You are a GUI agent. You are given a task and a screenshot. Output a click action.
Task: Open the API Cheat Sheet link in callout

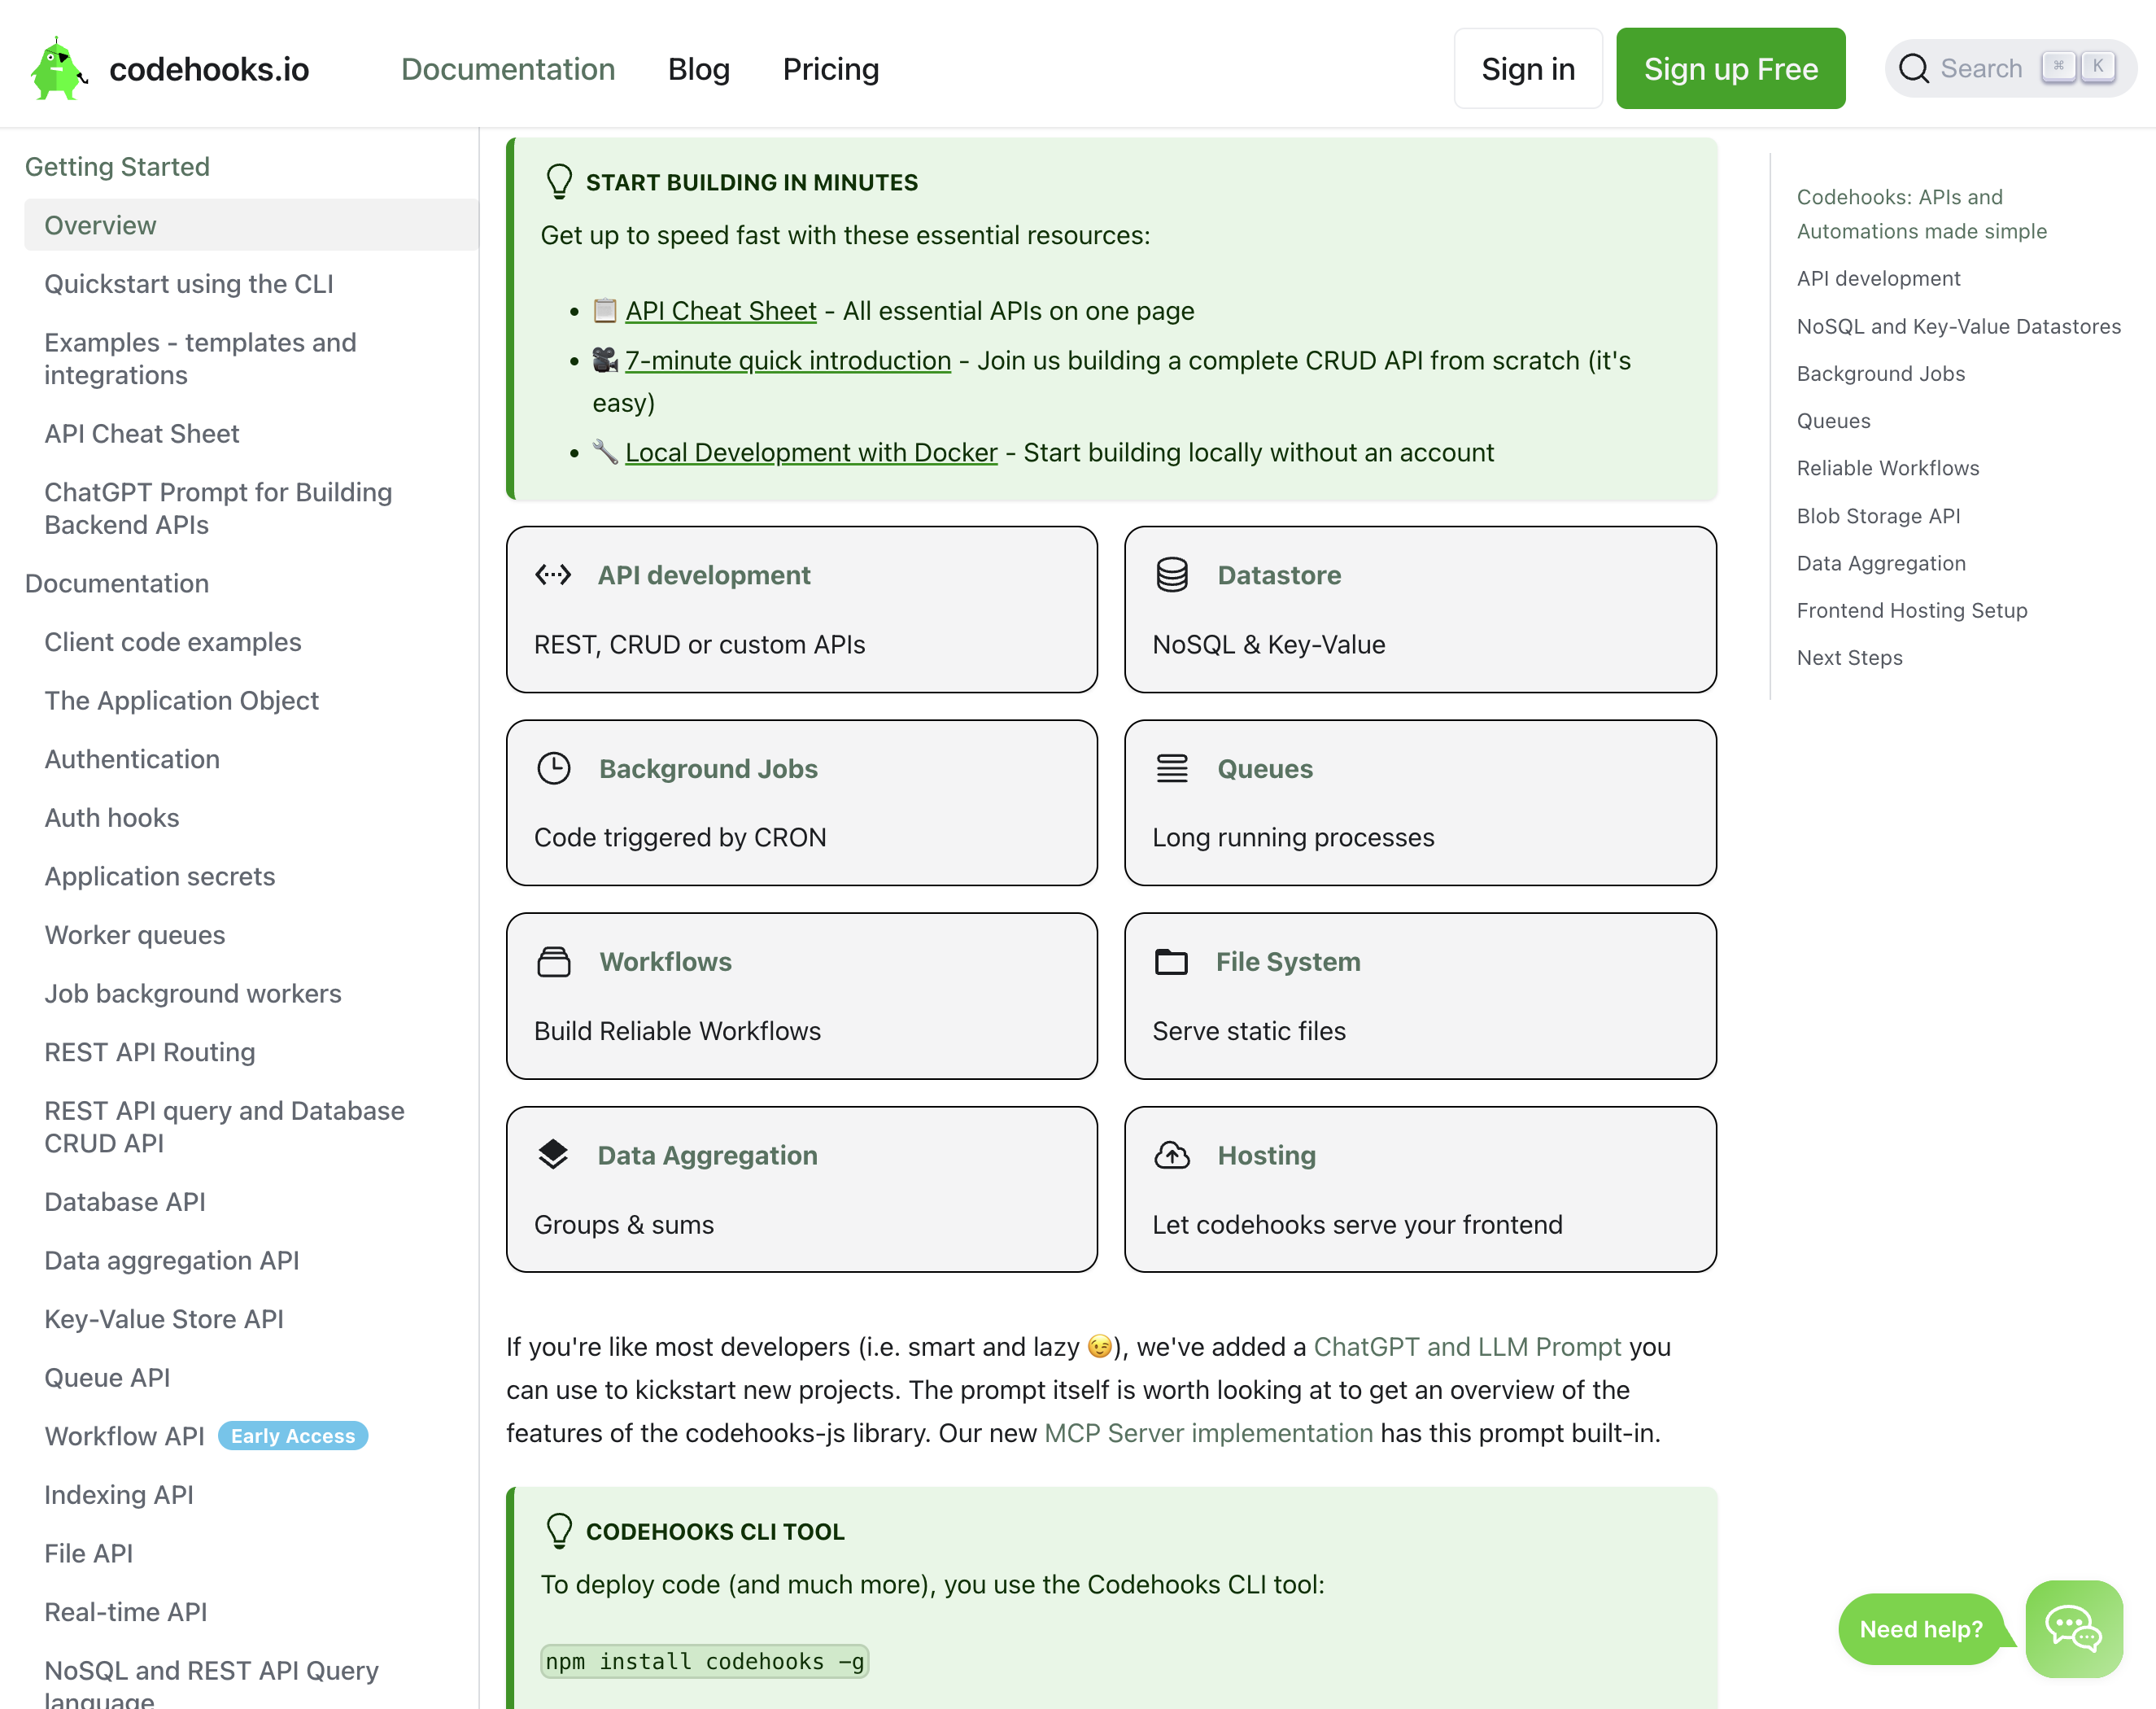point(720,311)
